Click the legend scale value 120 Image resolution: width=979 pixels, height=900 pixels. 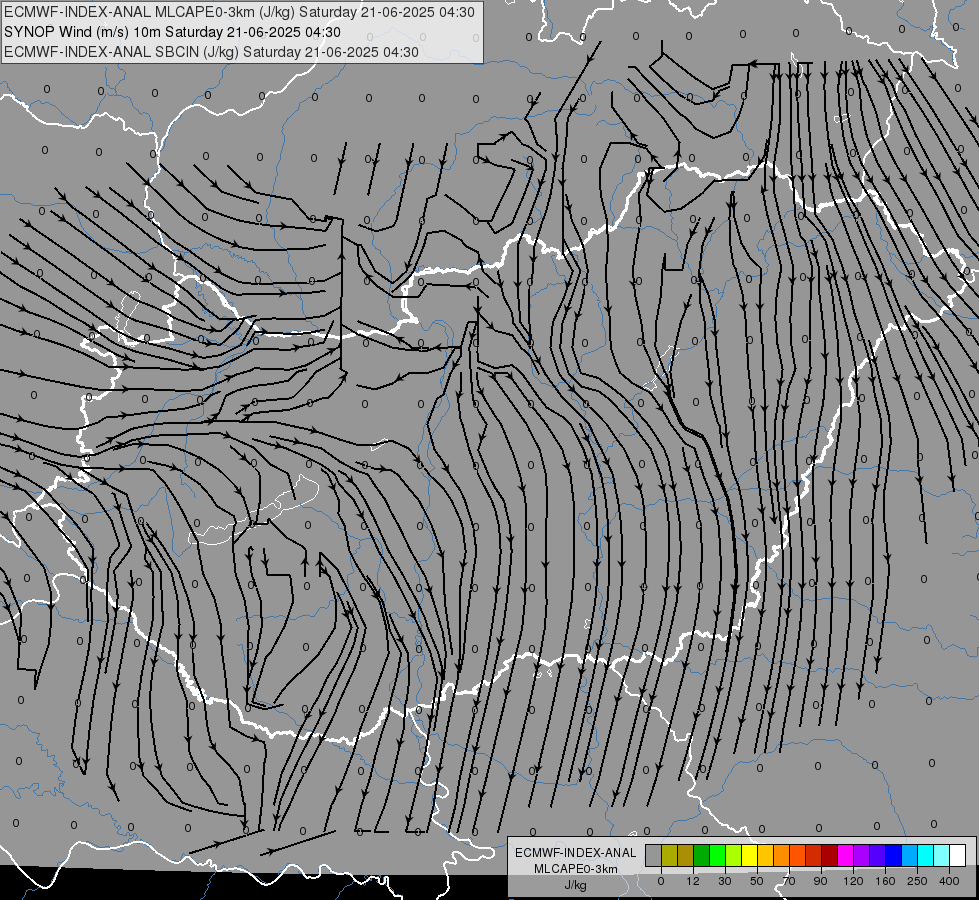point(853,881)
